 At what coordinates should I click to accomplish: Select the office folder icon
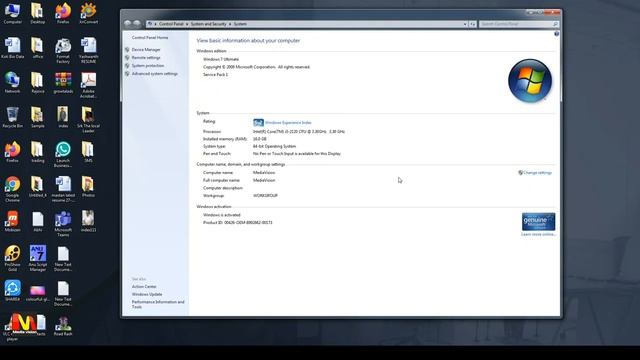[38, 48]
